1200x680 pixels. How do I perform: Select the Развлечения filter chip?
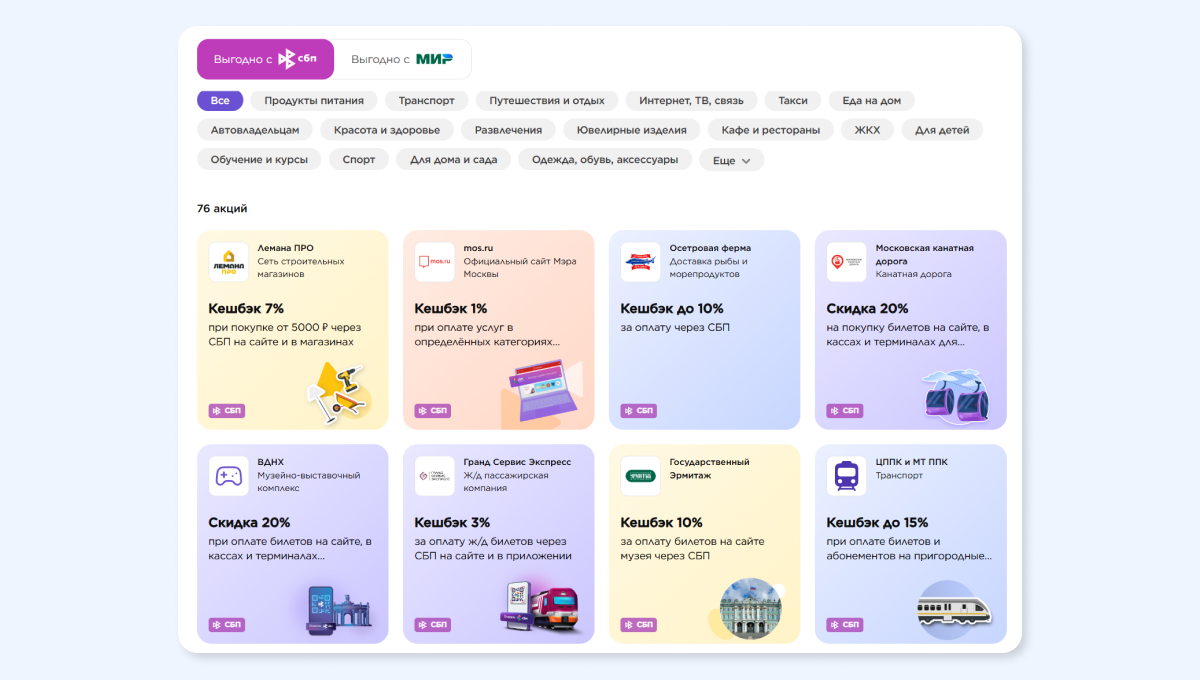(x=509, y=130)
